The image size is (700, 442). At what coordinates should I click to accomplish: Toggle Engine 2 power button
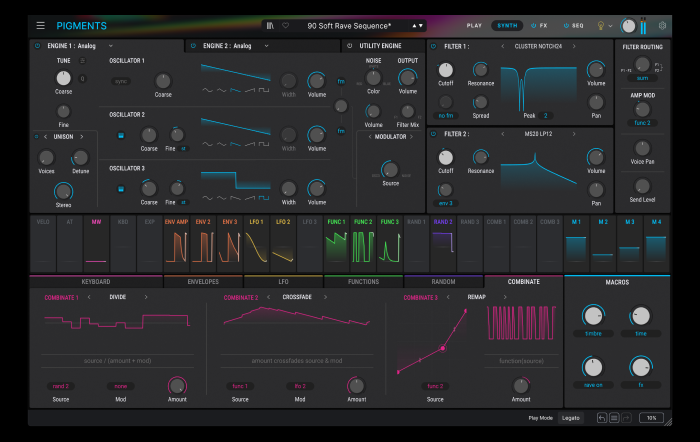click(193, 46)
